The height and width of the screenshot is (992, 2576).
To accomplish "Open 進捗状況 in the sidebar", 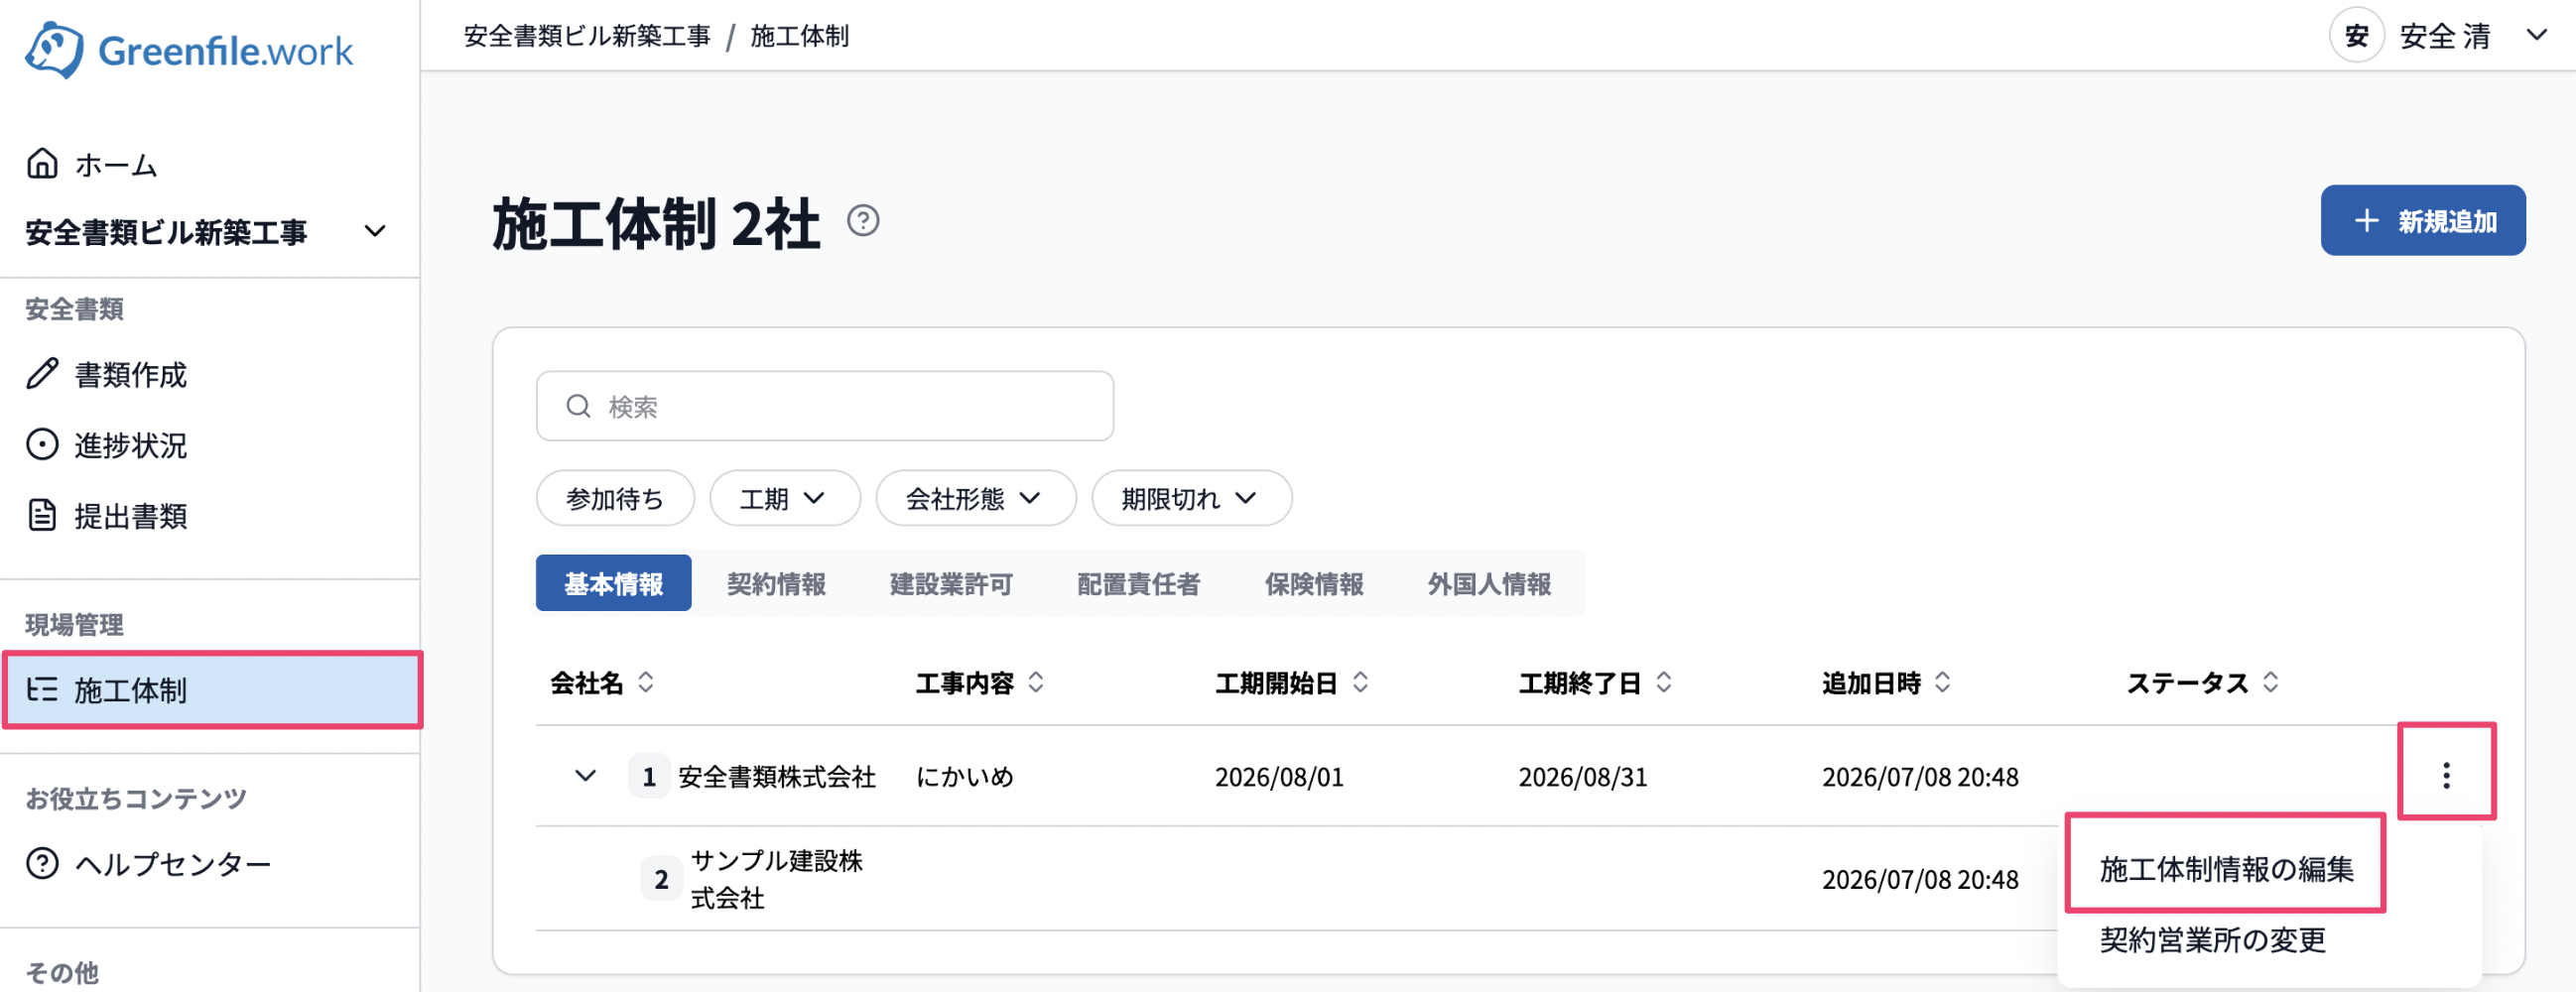I will click(130, 445).
